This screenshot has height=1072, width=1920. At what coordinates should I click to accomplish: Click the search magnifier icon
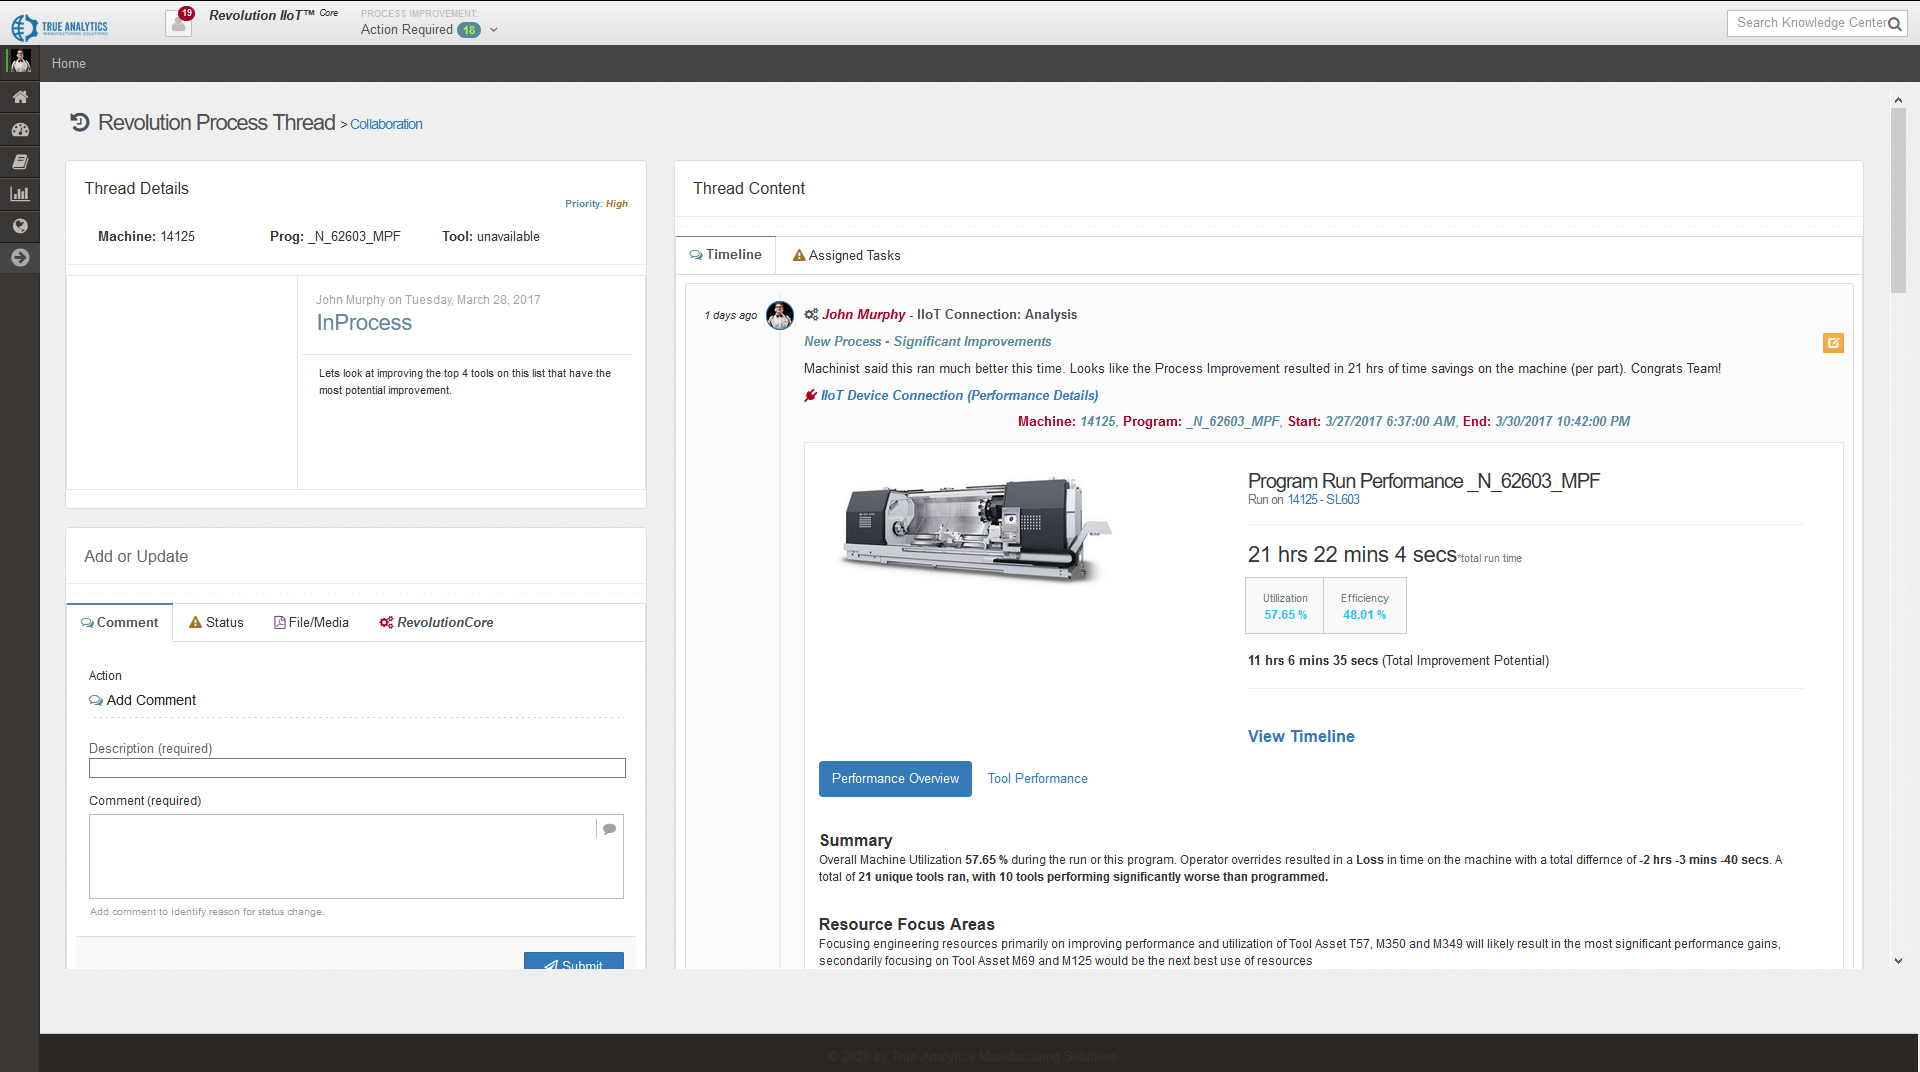tap(1894, 24)
